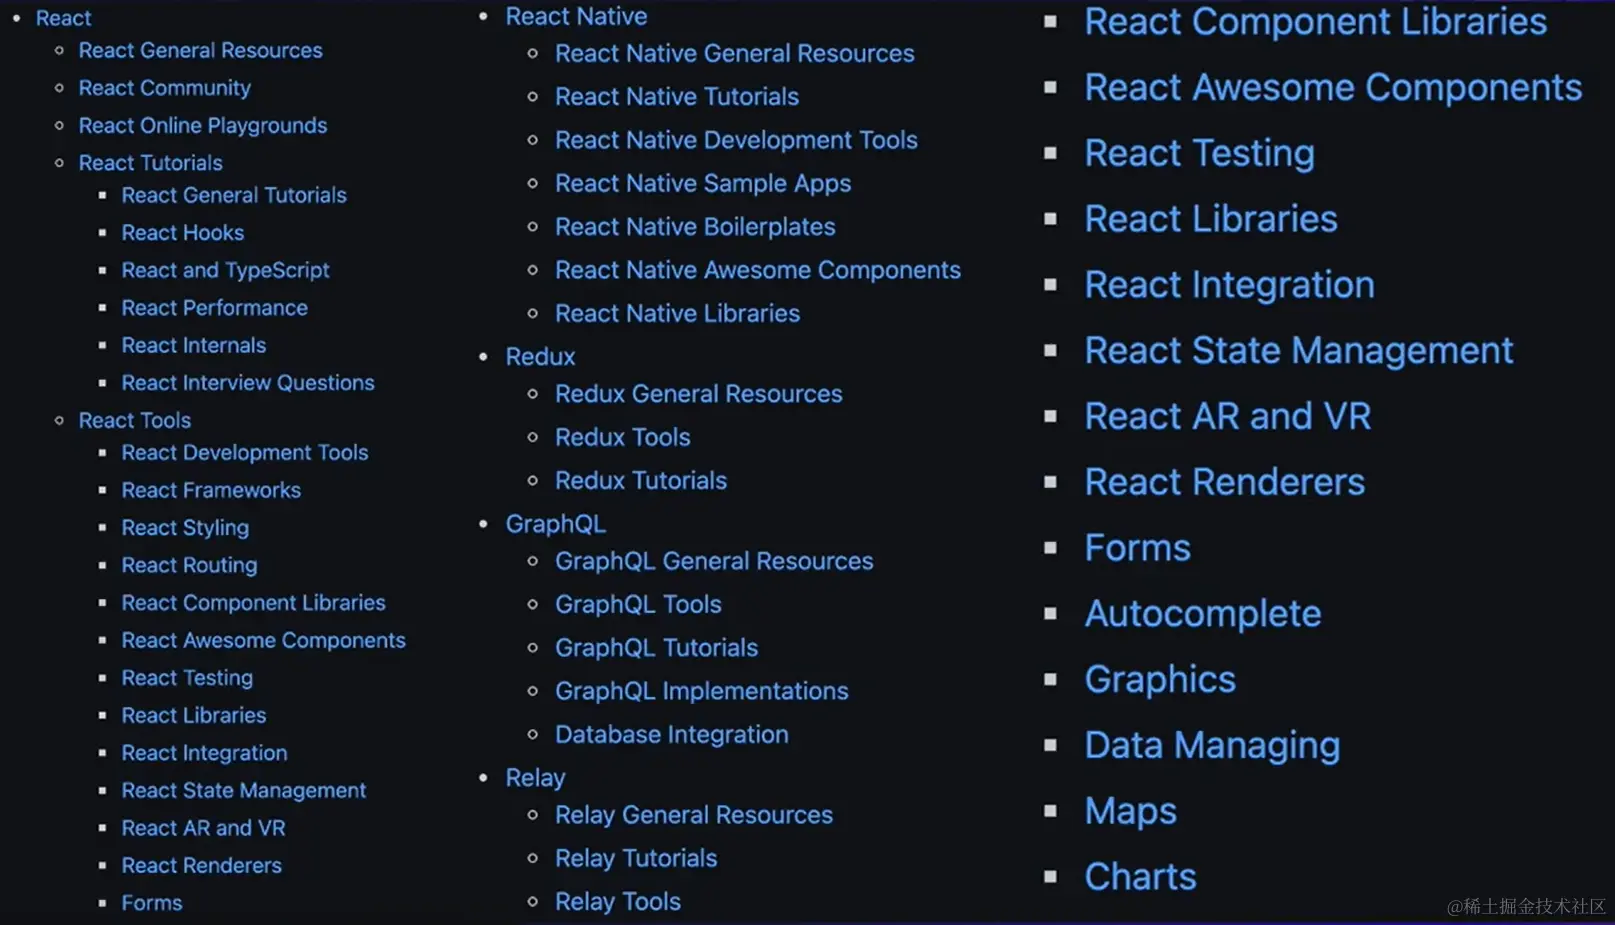Click React Native Tutorials link
The image size is (1615, 925).
(677, 97)
